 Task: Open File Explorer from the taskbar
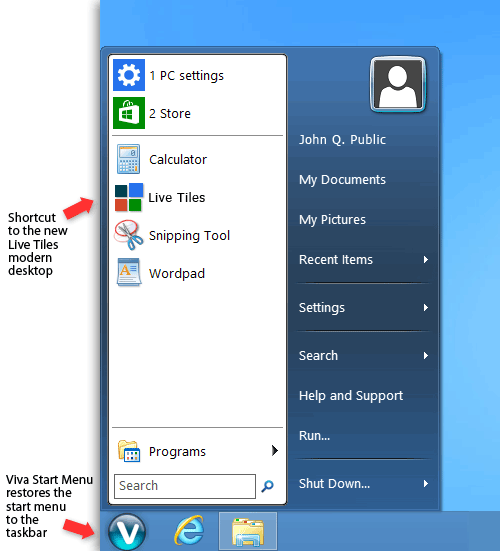pos(248,532)
